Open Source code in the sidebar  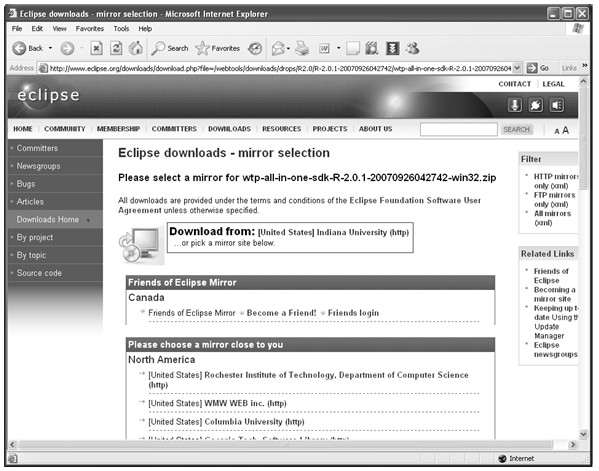tap(39, 273)
